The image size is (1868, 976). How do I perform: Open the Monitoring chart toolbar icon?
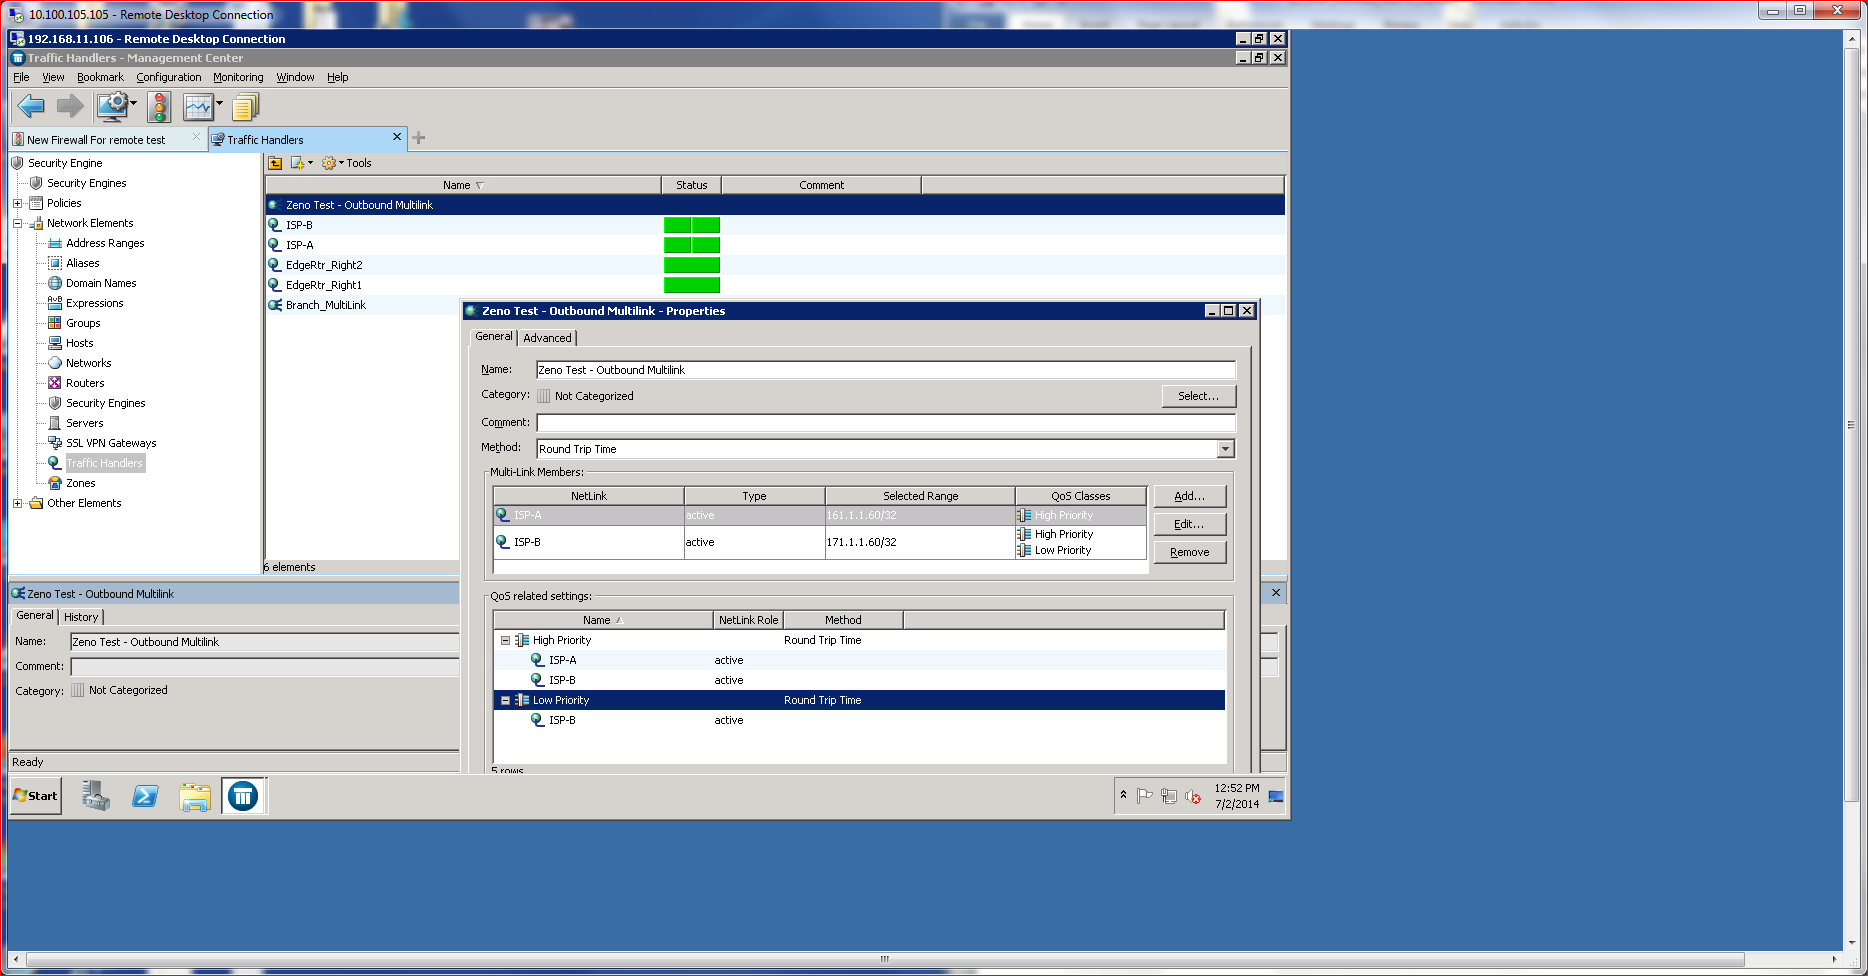pos(198,106)
